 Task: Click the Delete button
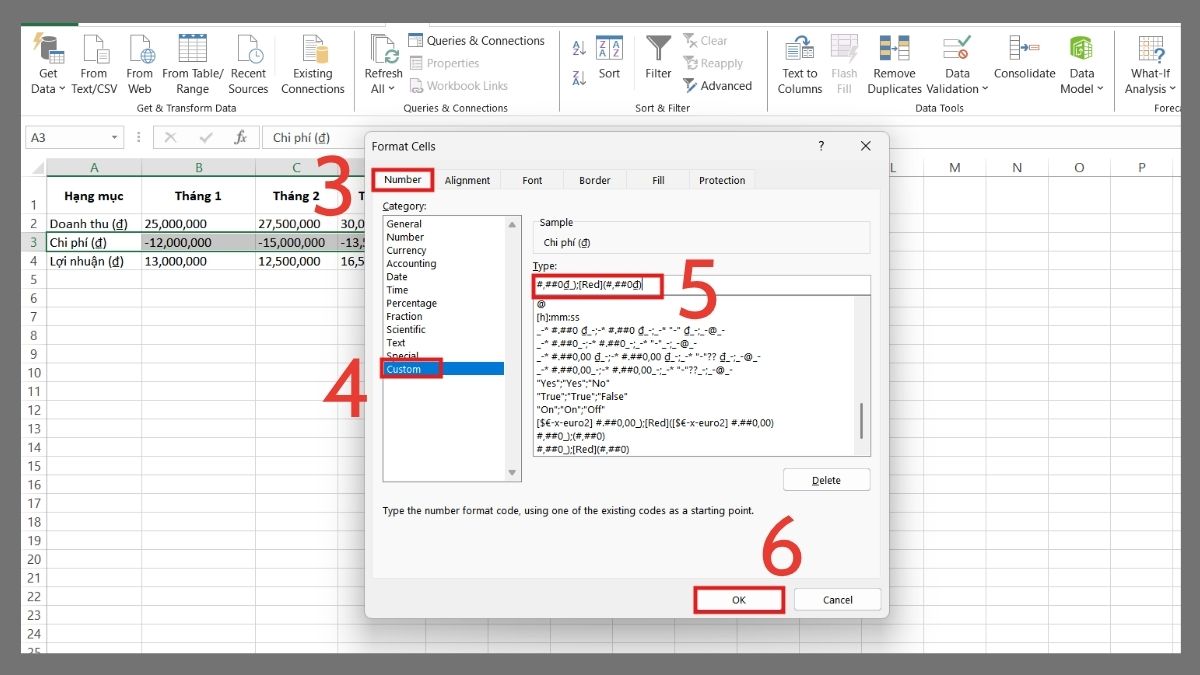tap(826, 480)
